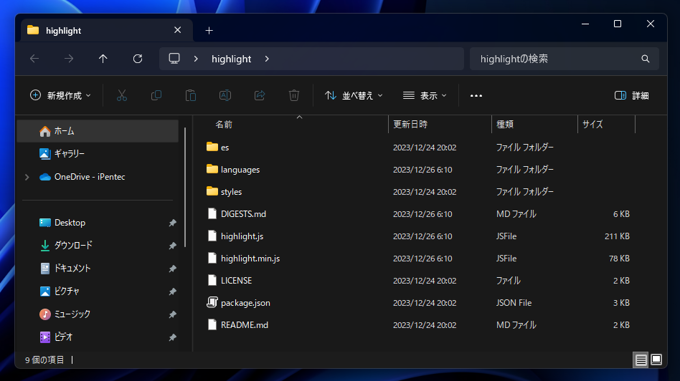Switch to details list view icon in status bar
This screenshot has width=680, height=381.
(641, 359)
